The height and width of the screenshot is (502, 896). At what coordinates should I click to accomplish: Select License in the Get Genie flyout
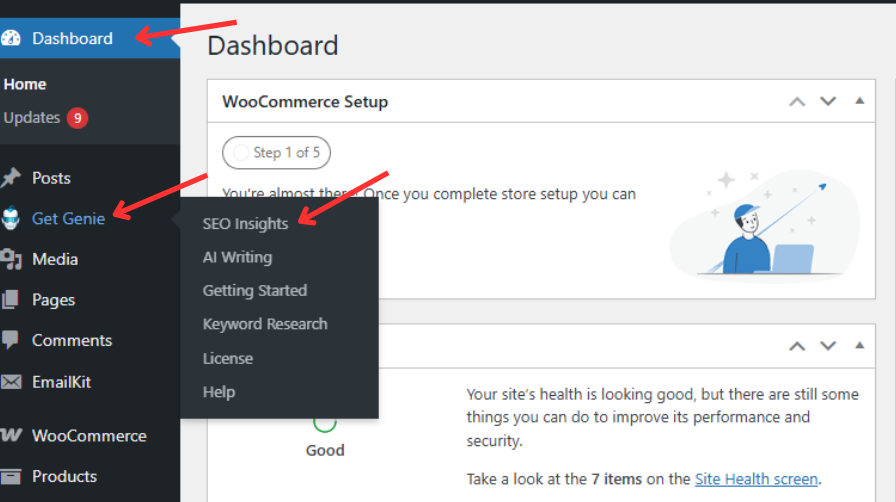(x=227, y=358)
